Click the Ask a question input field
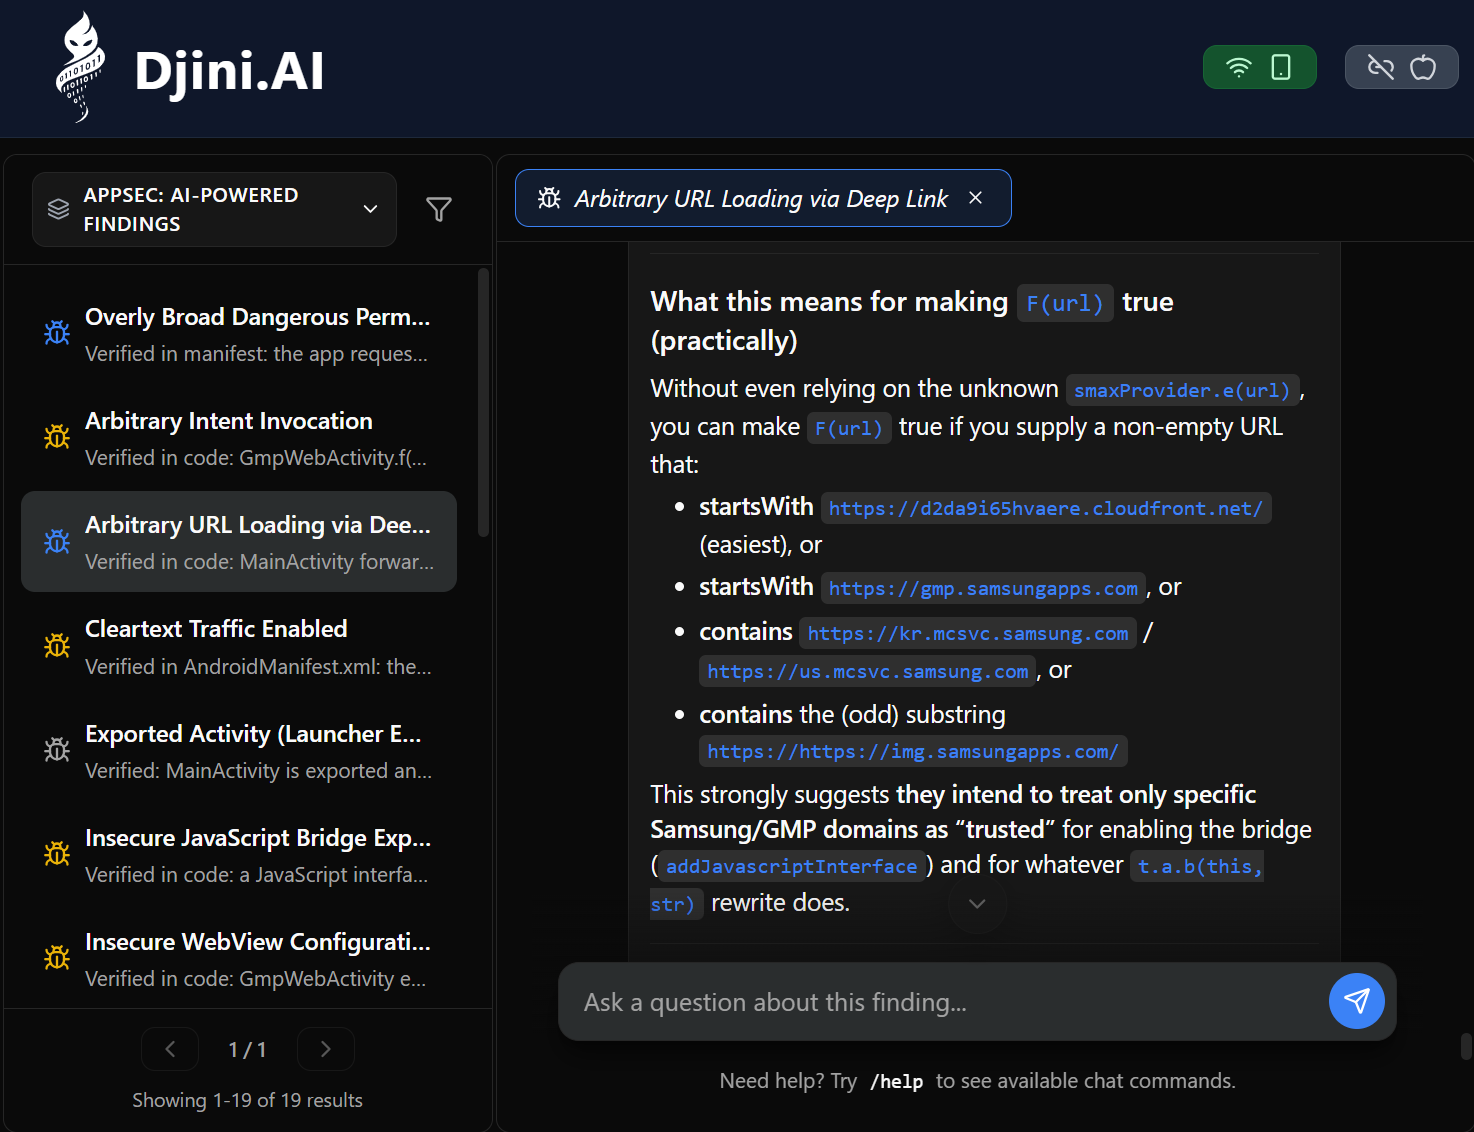This screenshot has width=1474, height=1132. (x=945, y=1002)
